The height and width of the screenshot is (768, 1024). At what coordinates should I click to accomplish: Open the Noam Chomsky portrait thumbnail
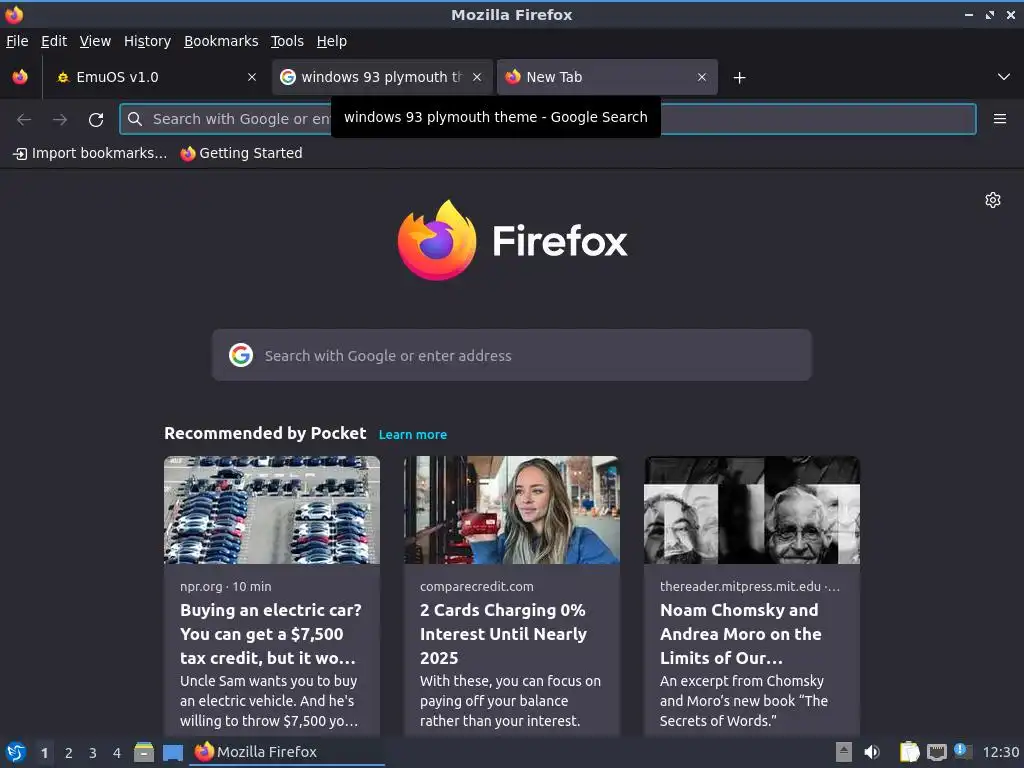click(x=752, y=510)
